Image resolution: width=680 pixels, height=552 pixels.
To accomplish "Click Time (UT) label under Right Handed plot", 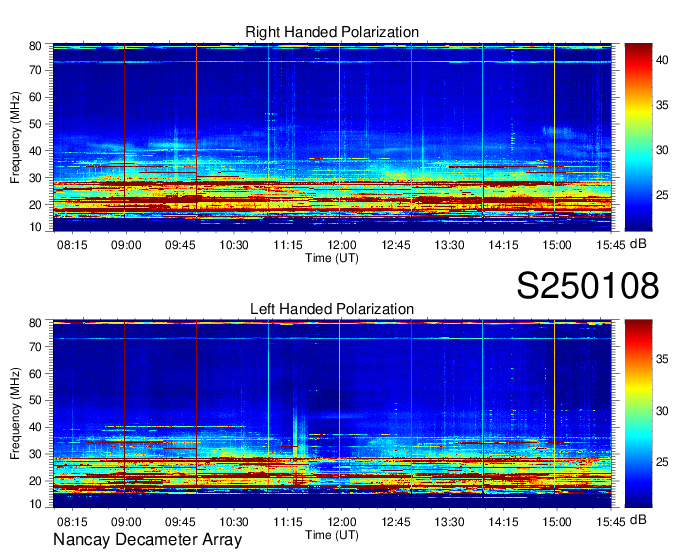I will tap(332, 258).
